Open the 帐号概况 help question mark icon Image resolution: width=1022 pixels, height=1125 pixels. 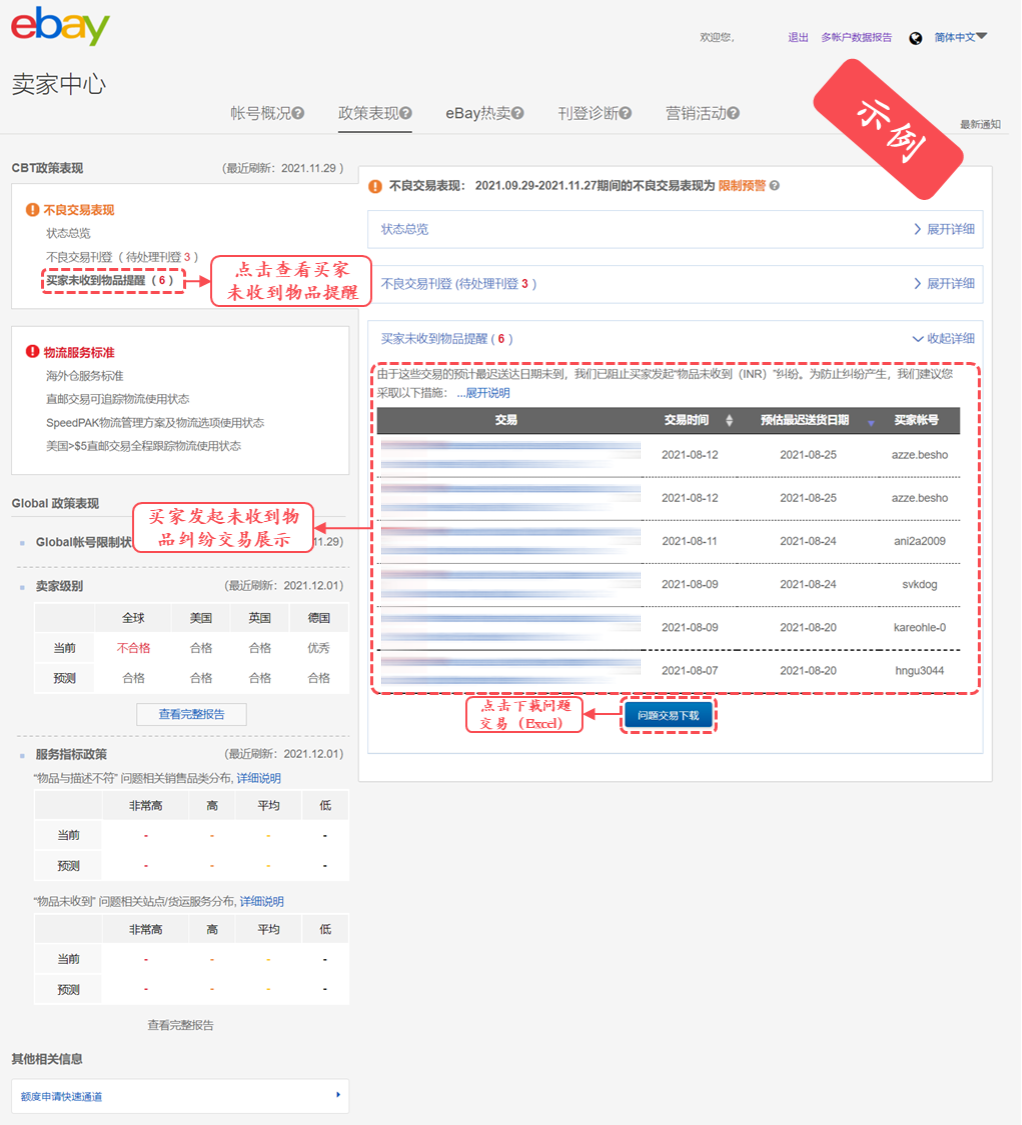(296, 113)
